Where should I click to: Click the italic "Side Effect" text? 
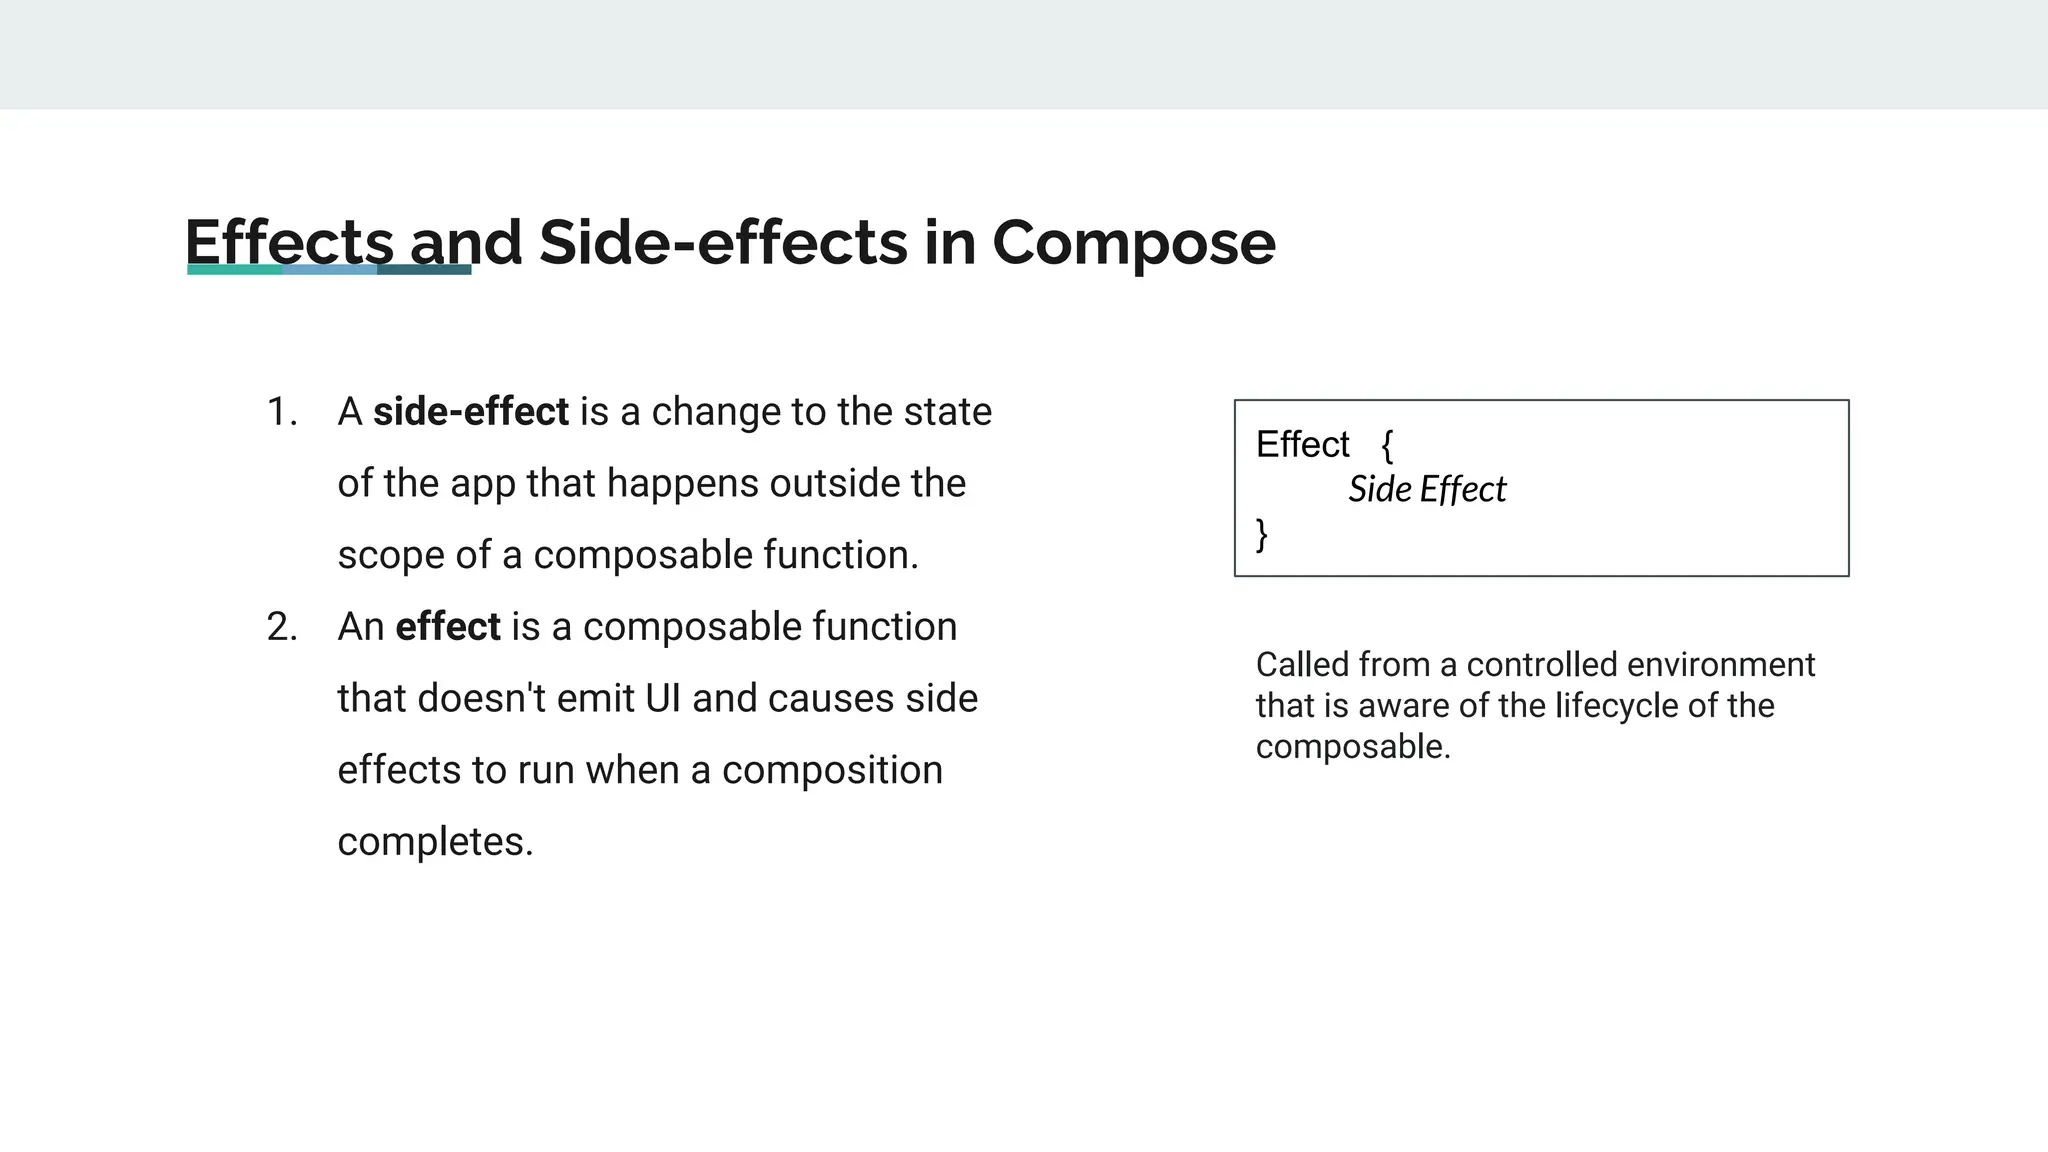[x=1426, y=490]
